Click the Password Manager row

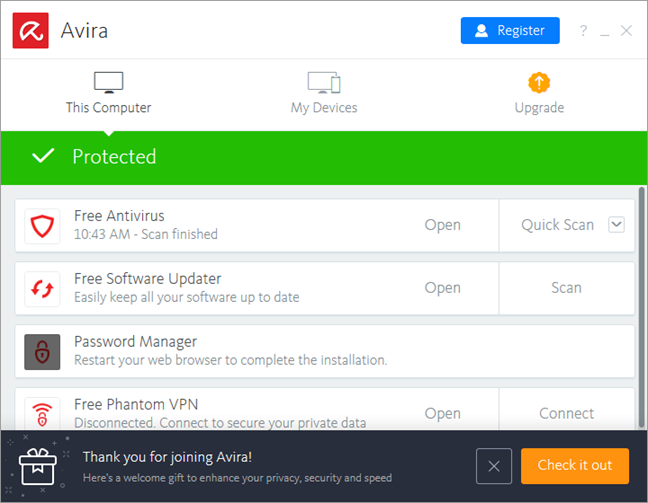pos(325,351)
